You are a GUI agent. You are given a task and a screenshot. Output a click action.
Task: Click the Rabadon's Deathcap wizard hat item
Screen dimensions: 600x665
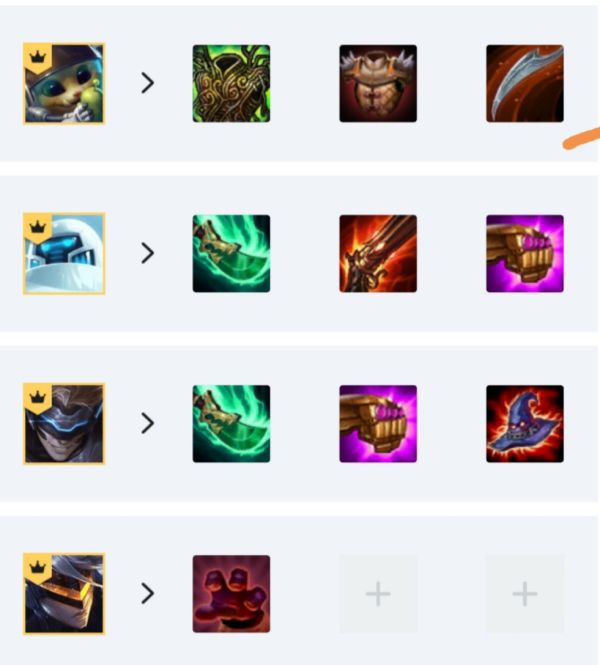click(525, 424)
